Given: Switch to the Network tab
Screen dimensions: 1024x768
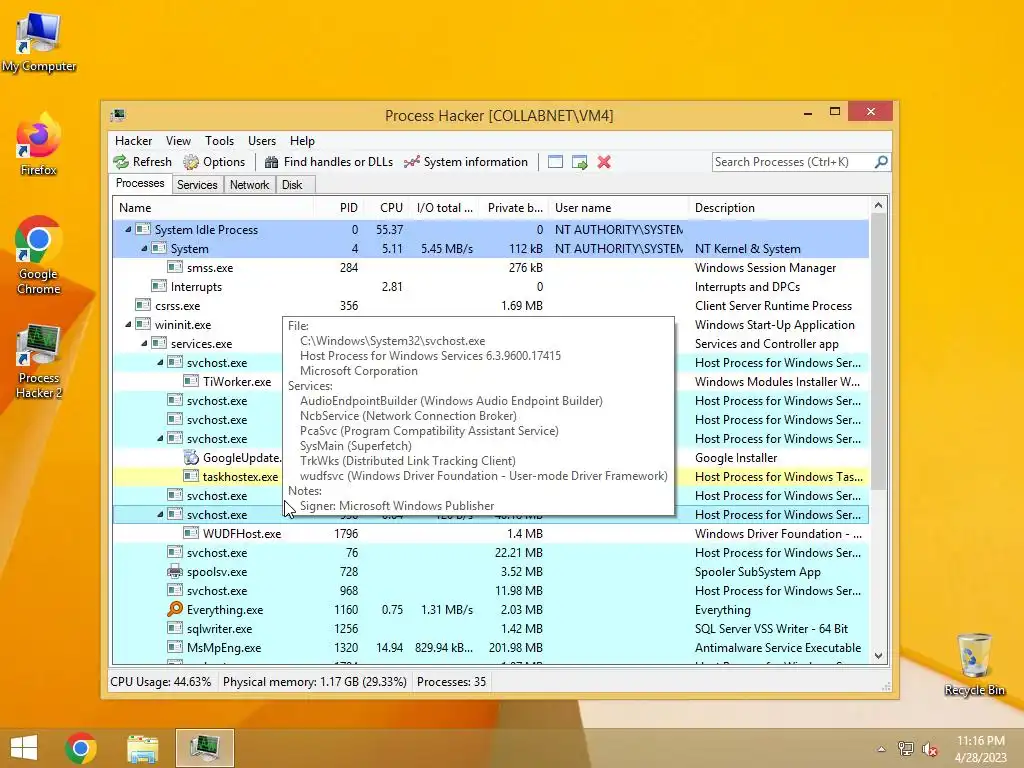Looking at the screenshot, I should (x=249, y=185).
